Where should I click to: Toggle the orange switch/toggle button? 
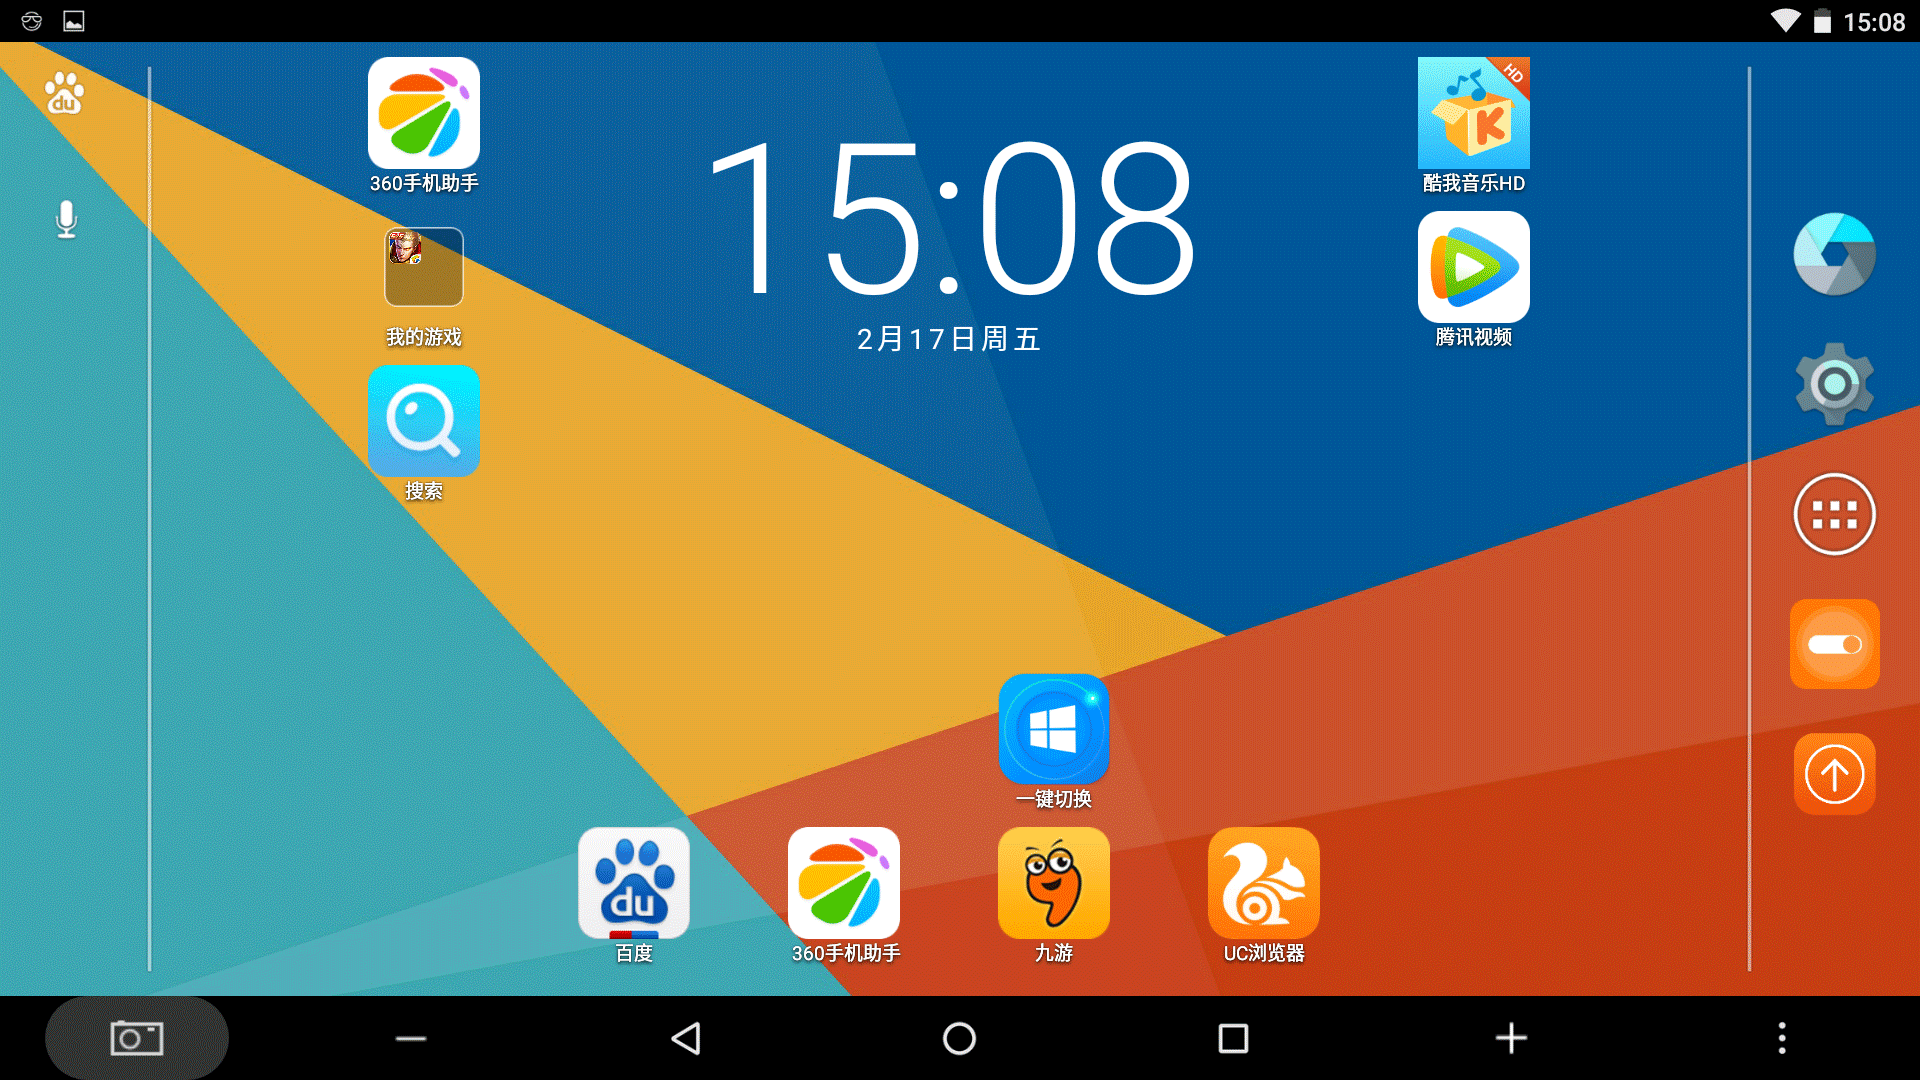(x=1834, y=644)
